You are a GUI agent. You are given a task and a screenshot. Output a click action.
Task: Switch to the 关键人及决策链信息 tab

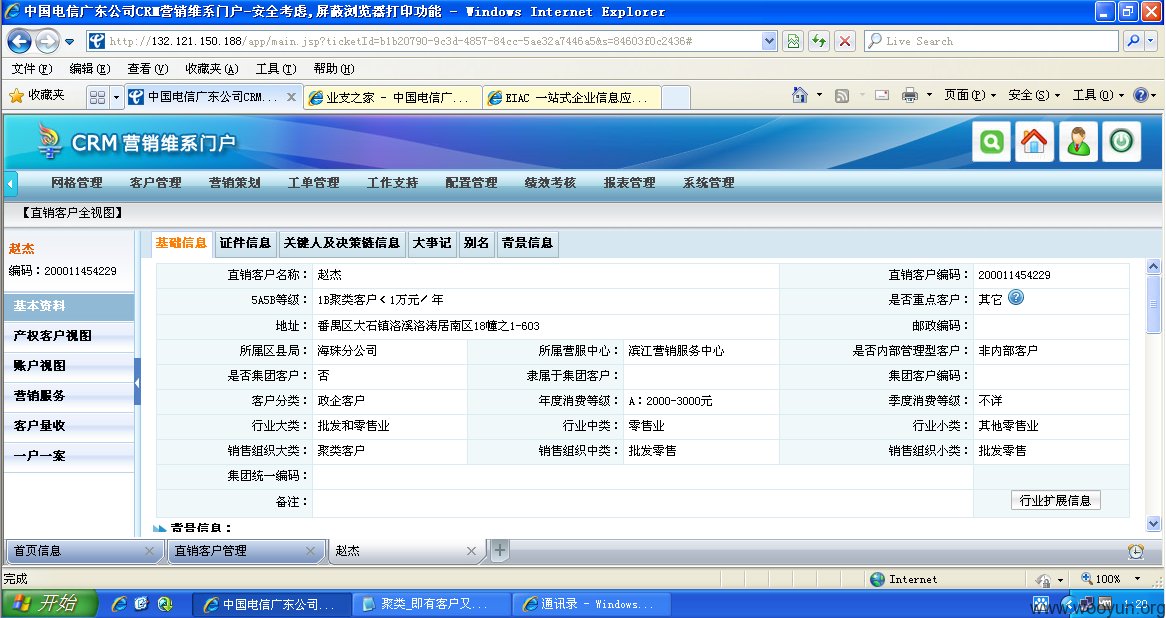[341, 243]
